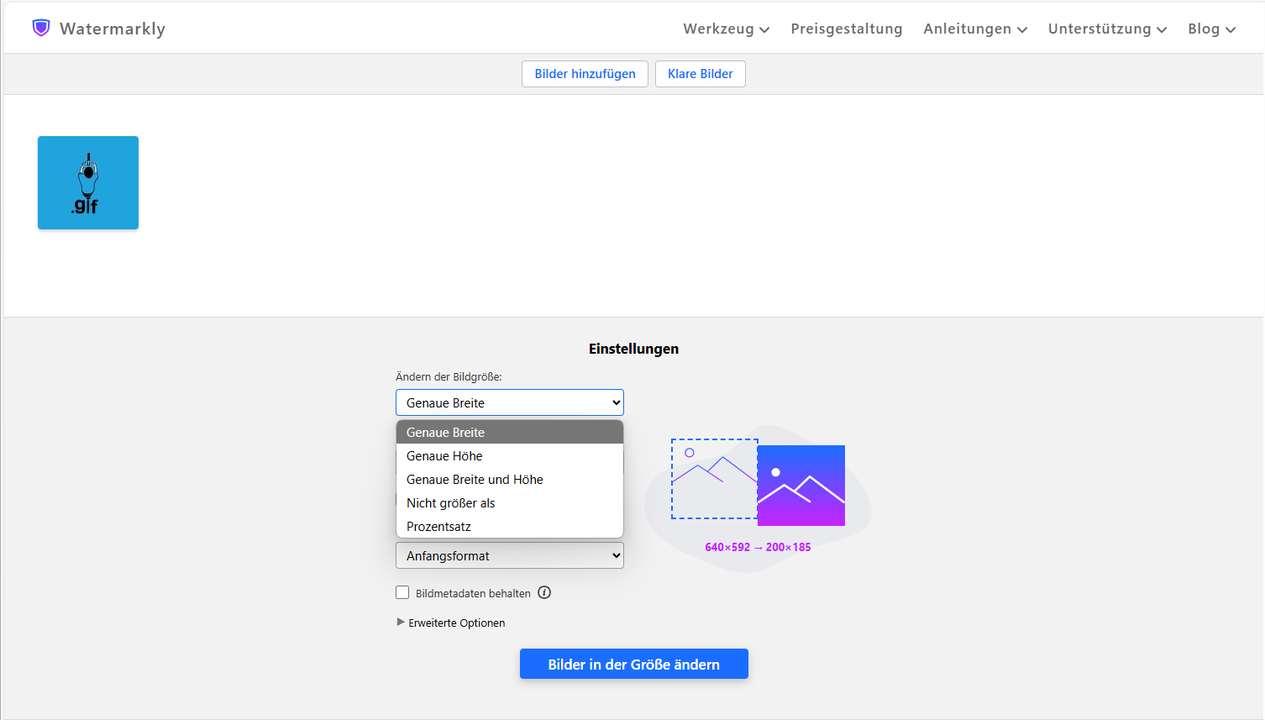Enable the Bildmetadaten behalten checkbox
The height and width of the screenshot is (720, 1265).
point(403,592)
